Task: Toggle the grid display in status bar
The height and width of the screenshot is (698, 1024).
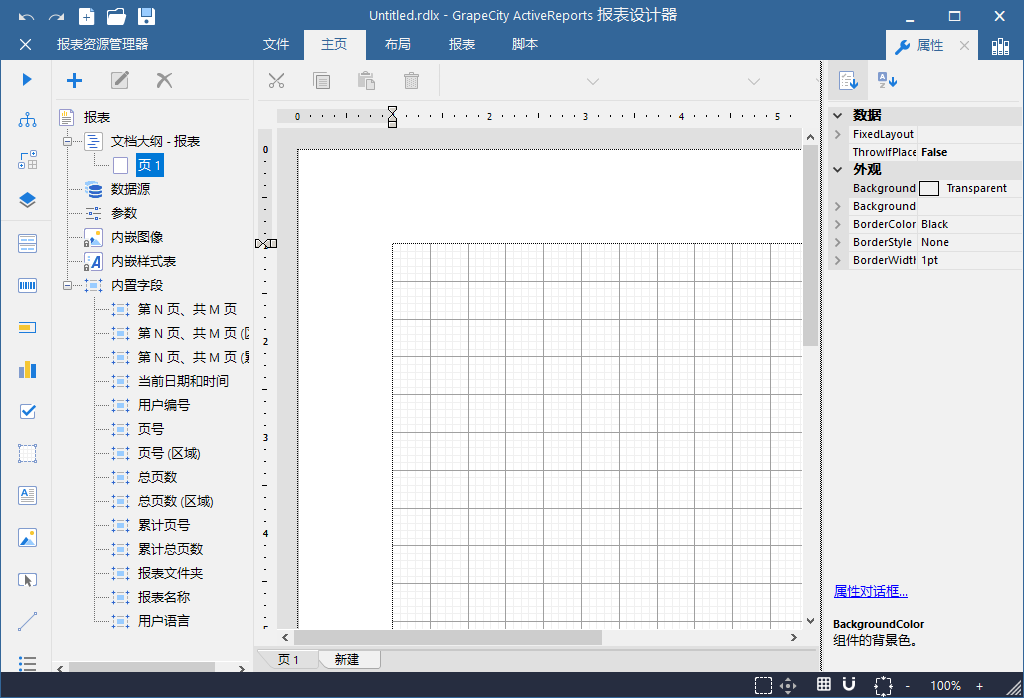Action: [824, 684]
